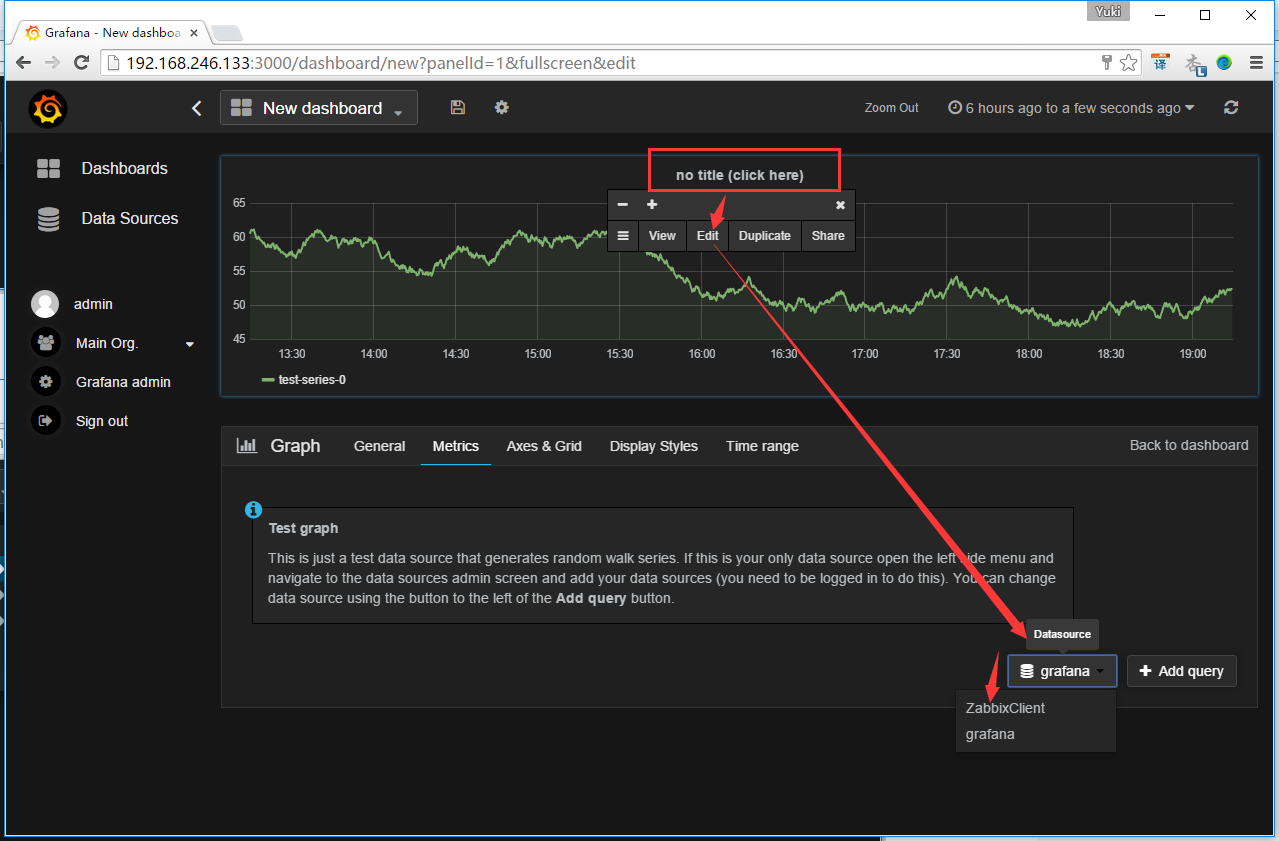The height and width of the screenshot is (841, 1279).
Task: Click the Dashboards grid icon
Action: (48, 168)
